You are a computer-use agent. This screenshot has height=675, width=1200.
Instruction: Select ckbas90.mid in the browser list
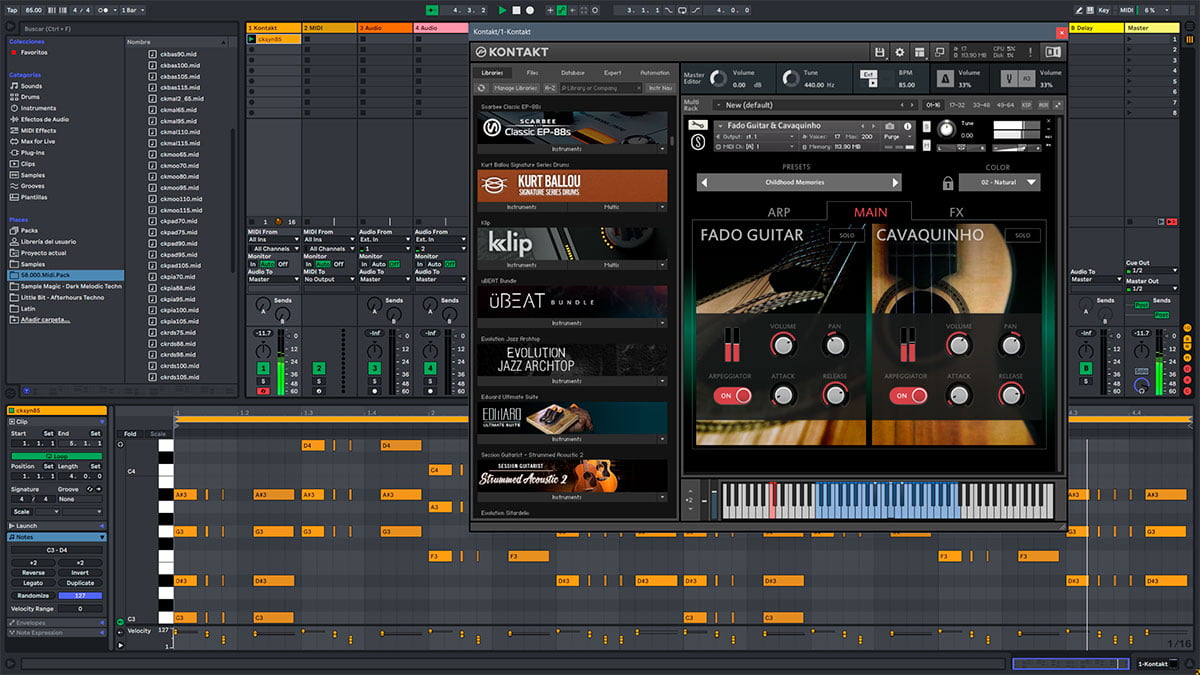[x=180, y=53]
